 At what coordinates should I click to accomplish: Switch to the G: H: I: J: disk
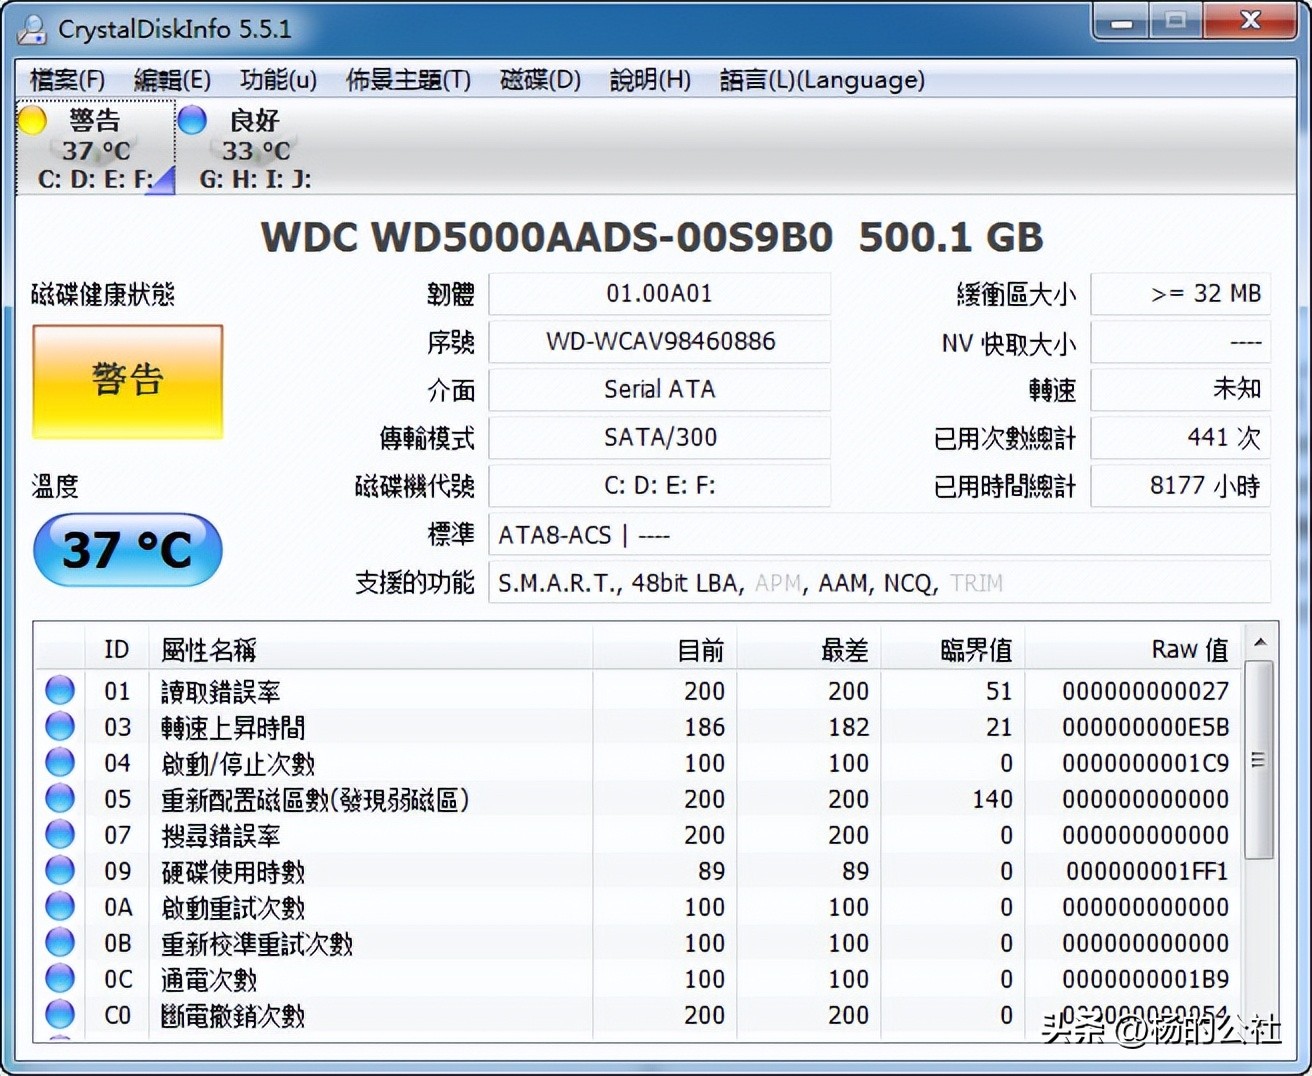pyautogui.click(x=255, y=178)
